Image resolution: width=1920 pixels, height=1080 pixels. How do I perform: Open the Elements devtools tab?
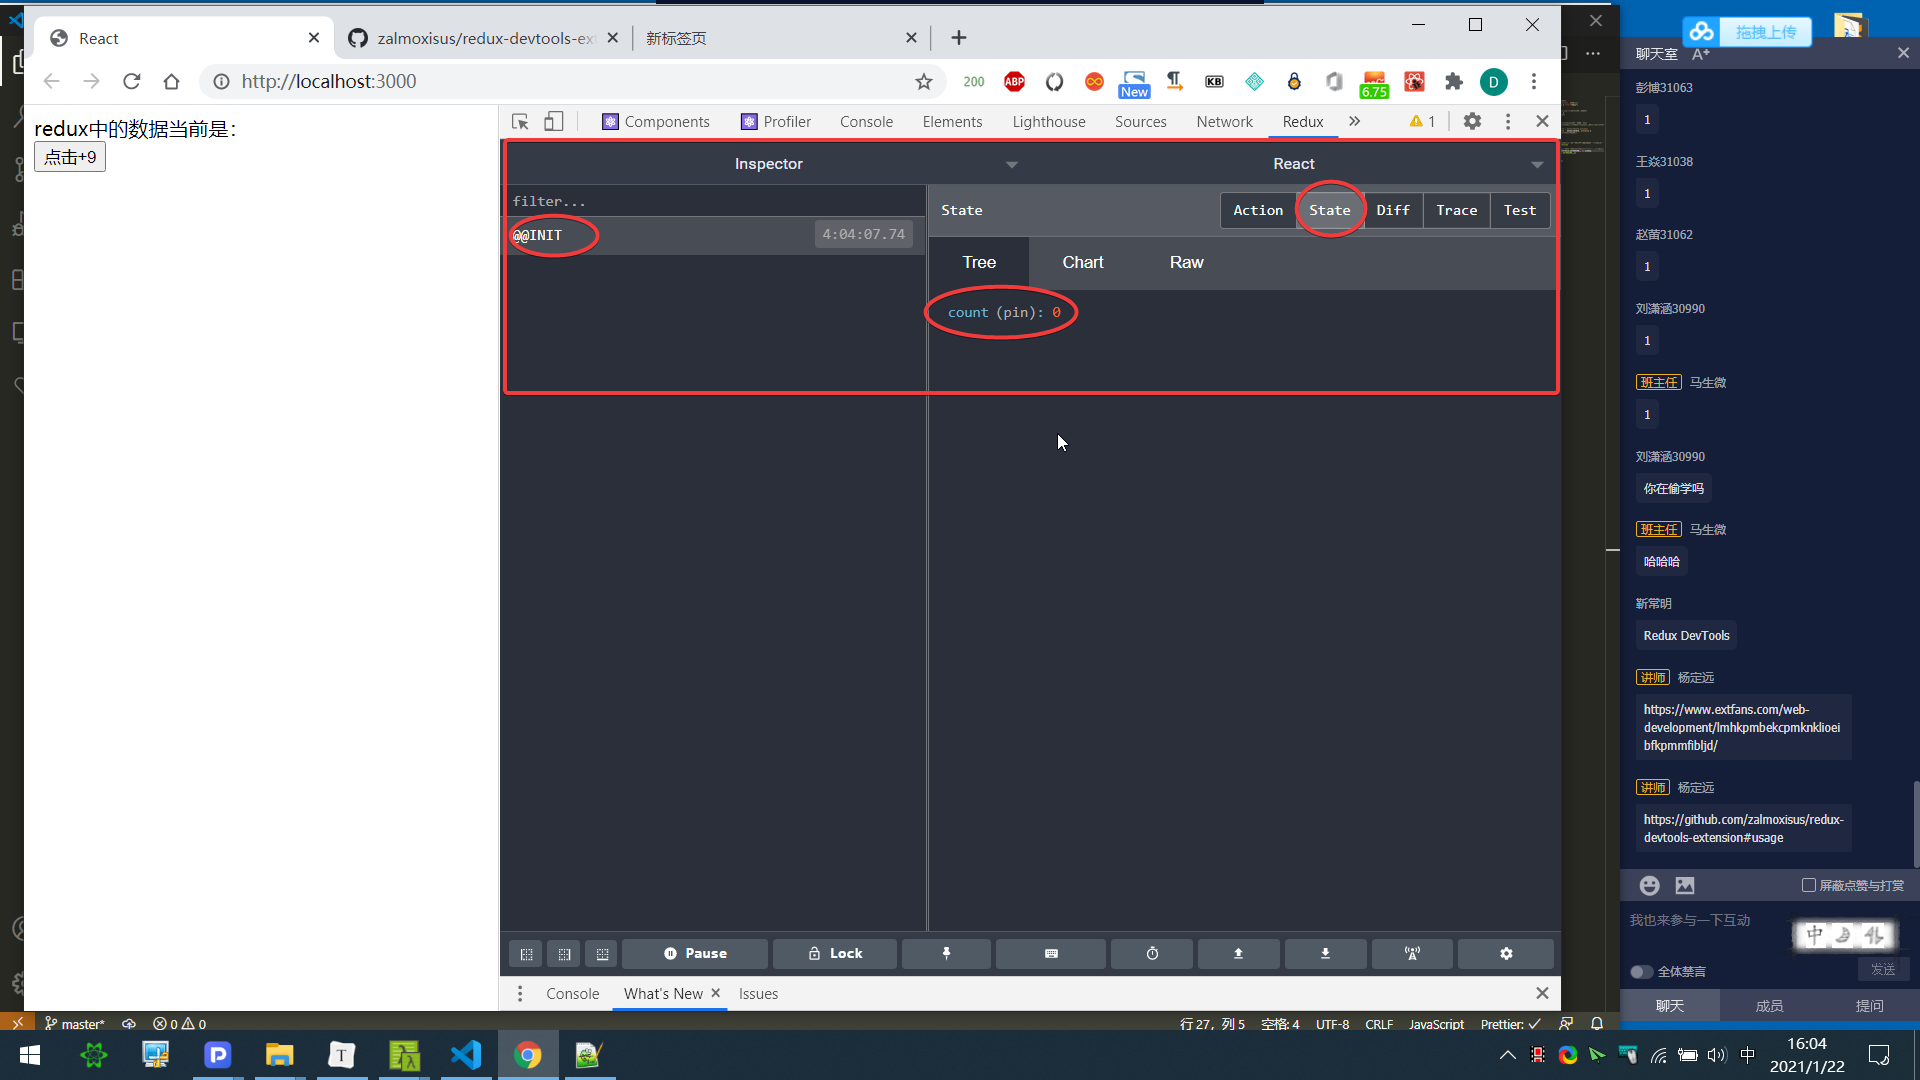pos(952,121)
